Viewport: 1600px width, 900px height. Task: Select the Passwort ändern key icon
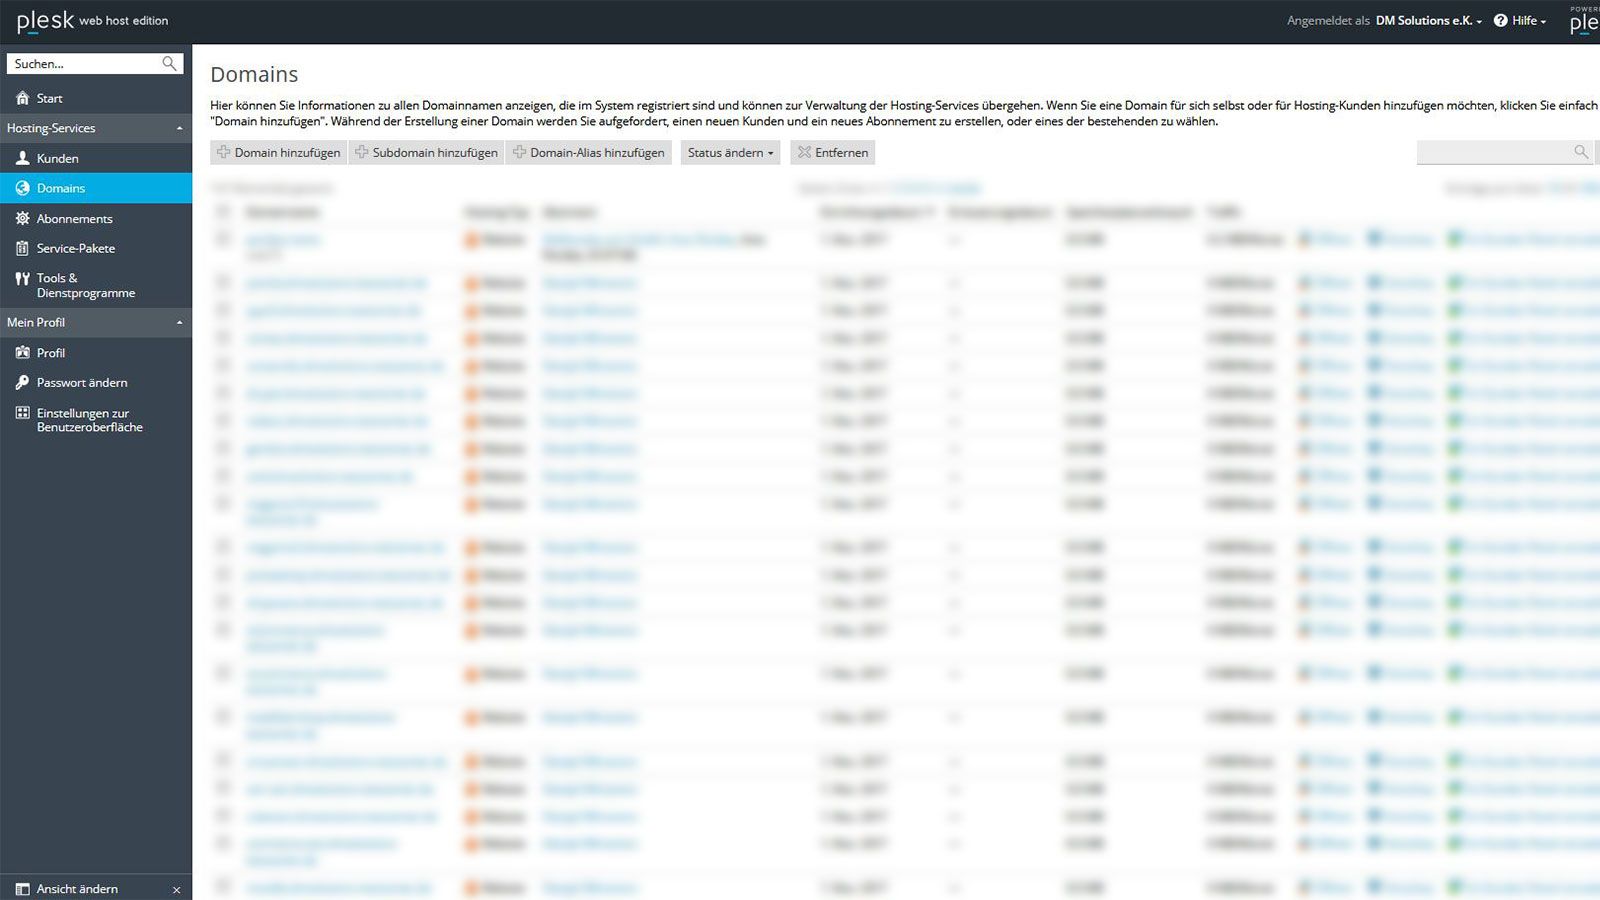22,382
